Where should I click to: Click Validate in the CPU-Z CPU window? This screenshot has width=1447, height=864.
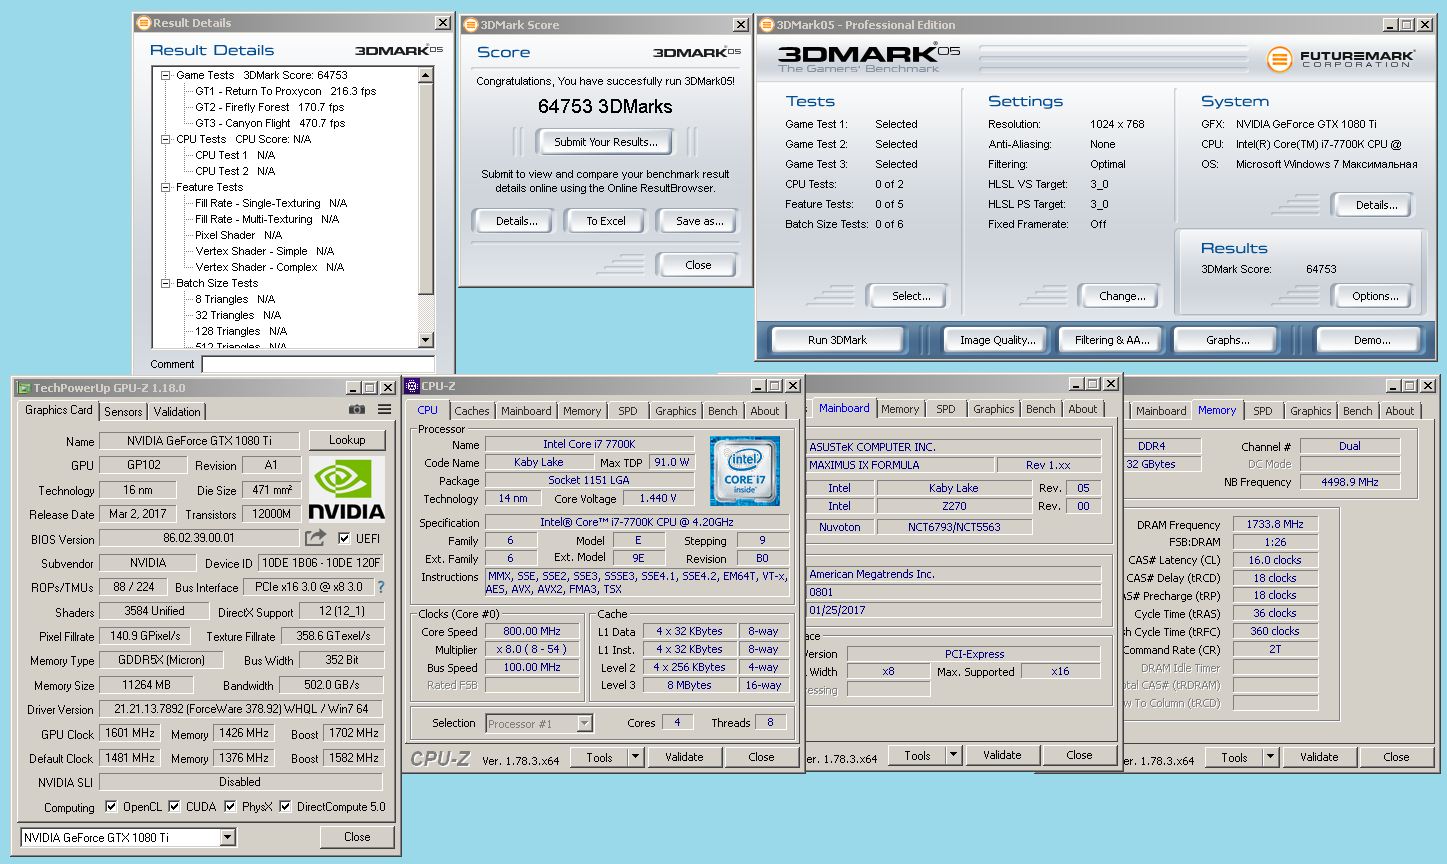(x=684, y=757)
